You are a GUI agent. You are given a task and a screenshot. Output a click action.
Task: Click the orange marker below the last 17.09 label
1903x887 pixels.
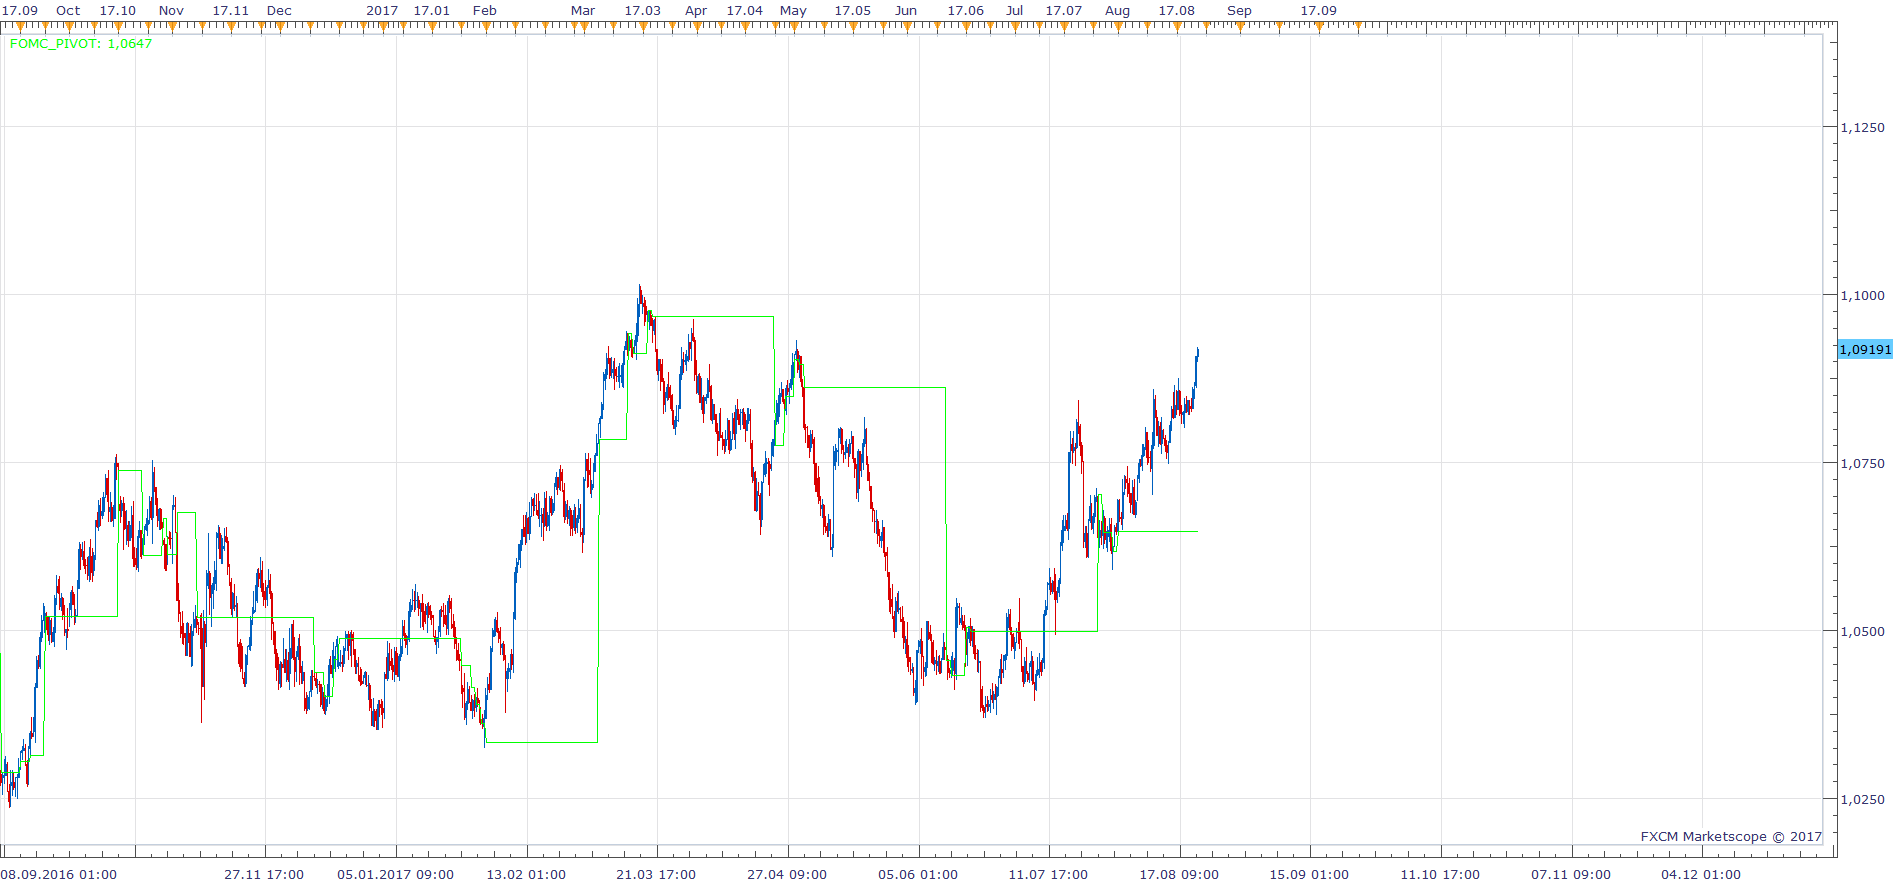(x=1319, y=28)
